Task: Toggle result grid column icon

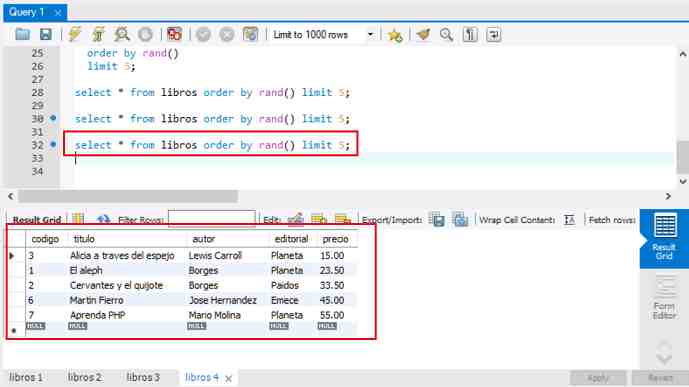Action: click(x=78, y=219)
